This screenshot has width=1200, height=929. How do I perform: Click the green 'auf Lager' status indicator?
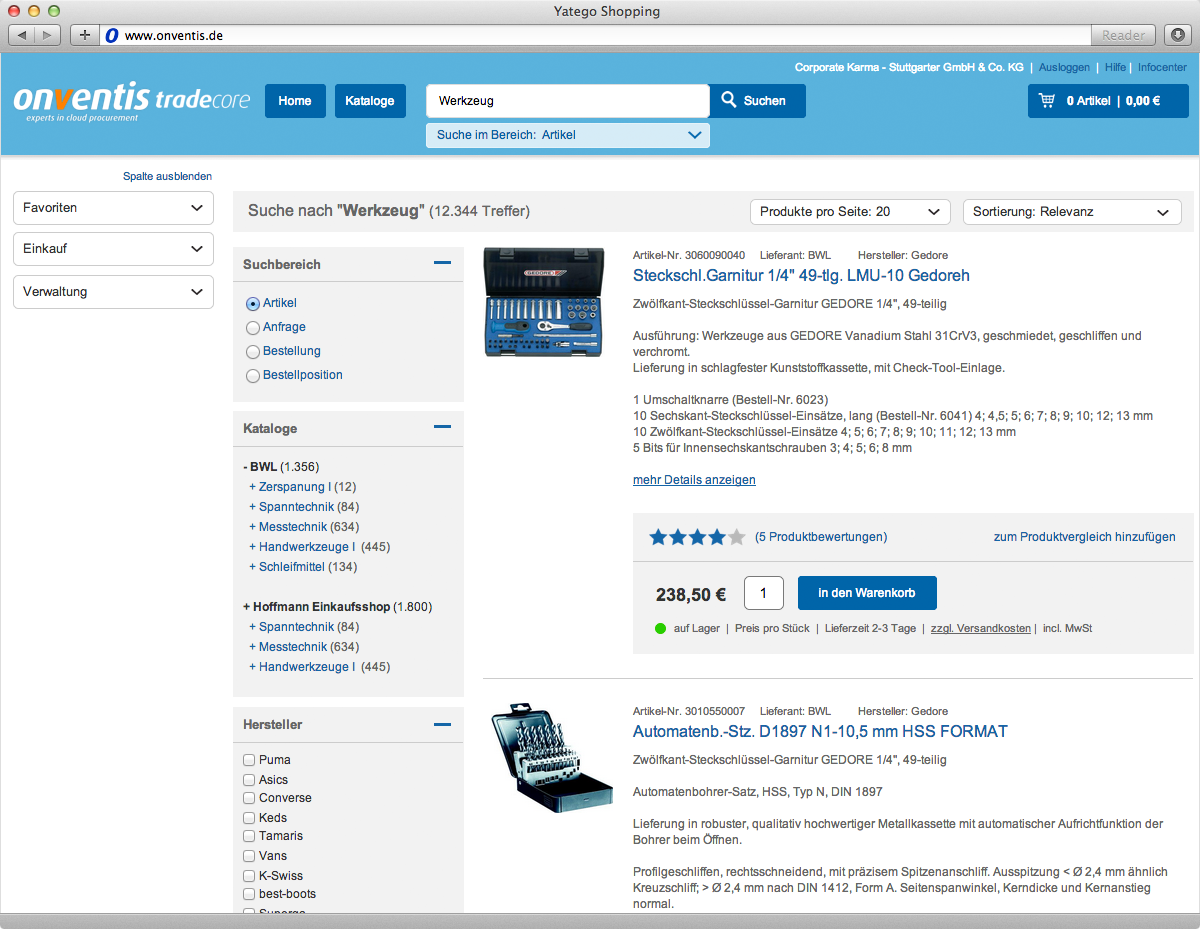click(x=660, y=629)
